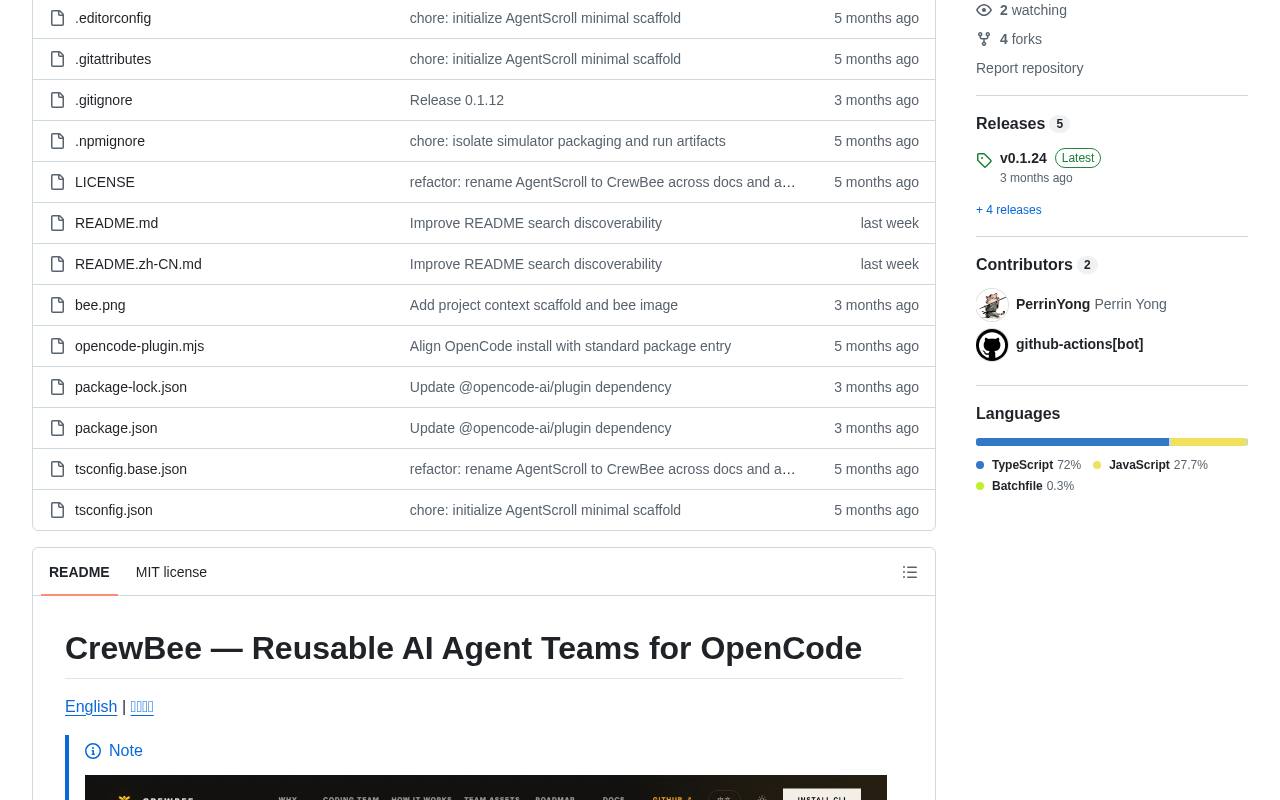Open the LICENSE file

105,182
